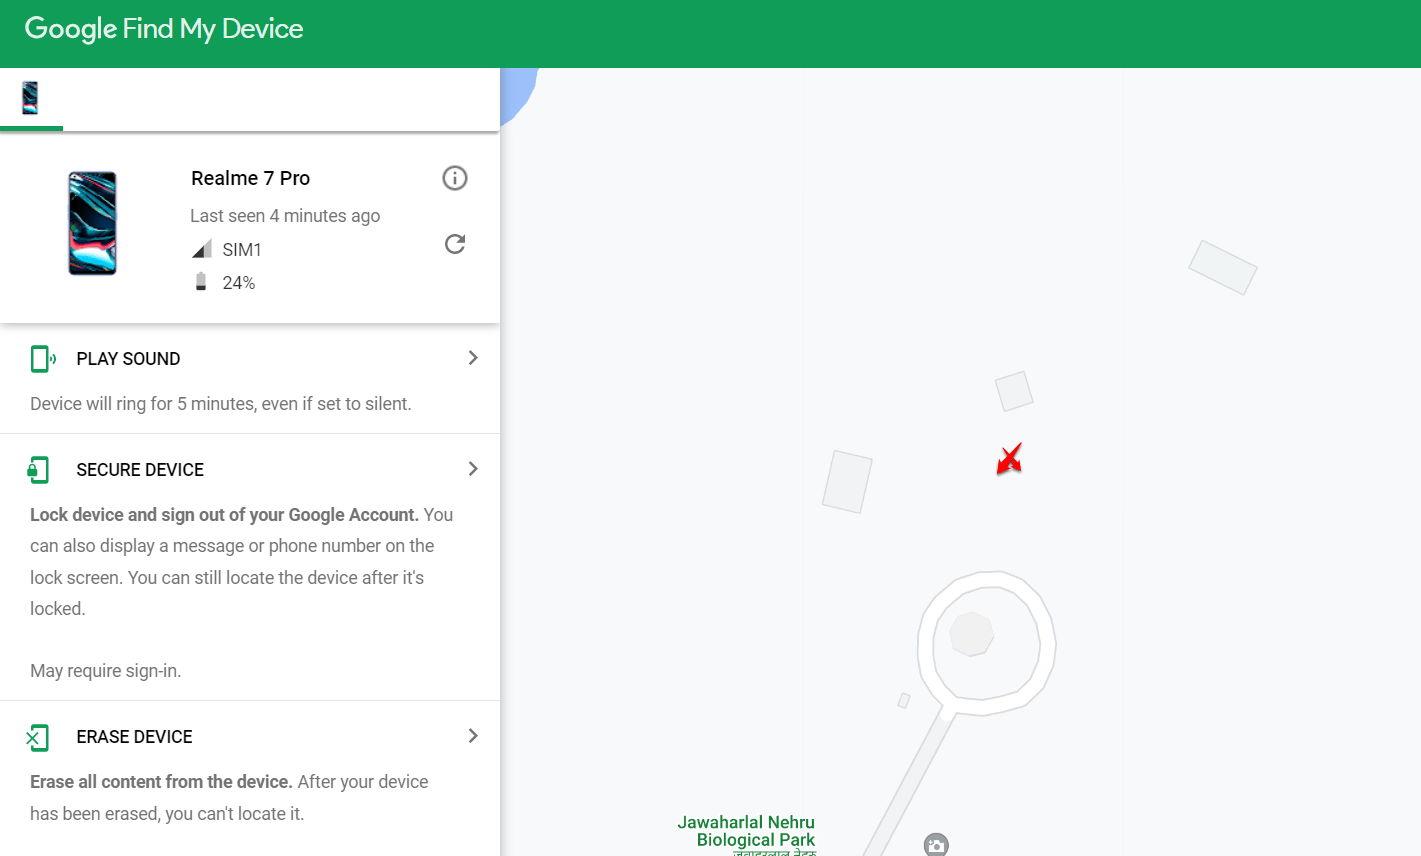This screenshot has height=856, width=1421.
Task: Click the 'Last seen 4 minutes ago' text
Action: pos(285,216)
